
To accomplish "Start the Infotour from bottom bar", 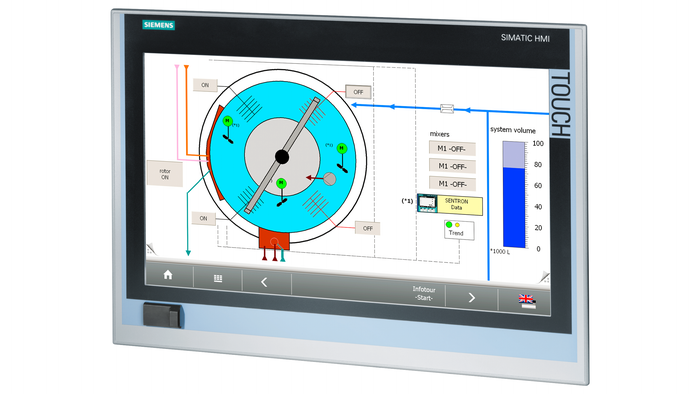I will click(423, 294).
